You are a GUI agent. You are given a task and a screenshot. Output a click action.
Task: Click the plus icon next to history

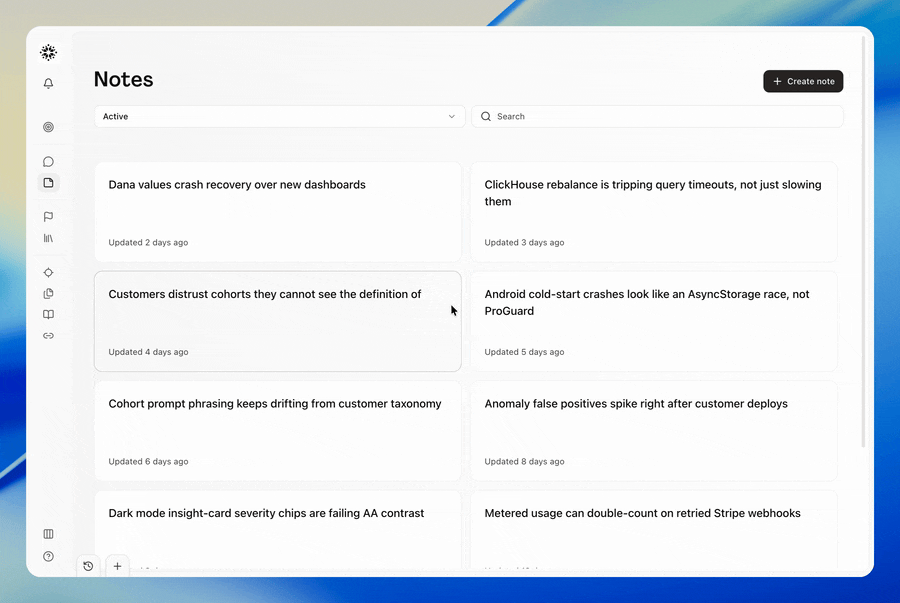(x=117, y=566)
